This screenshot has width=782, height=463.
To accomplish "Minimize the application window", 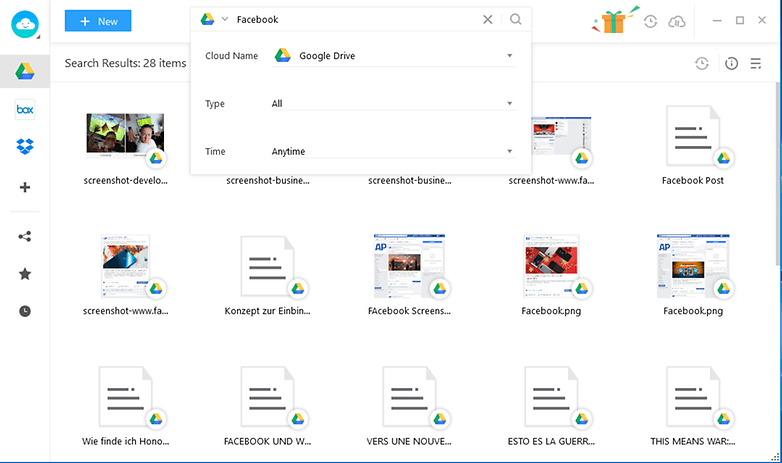I will pyautogui.click(x=717, y=20).
